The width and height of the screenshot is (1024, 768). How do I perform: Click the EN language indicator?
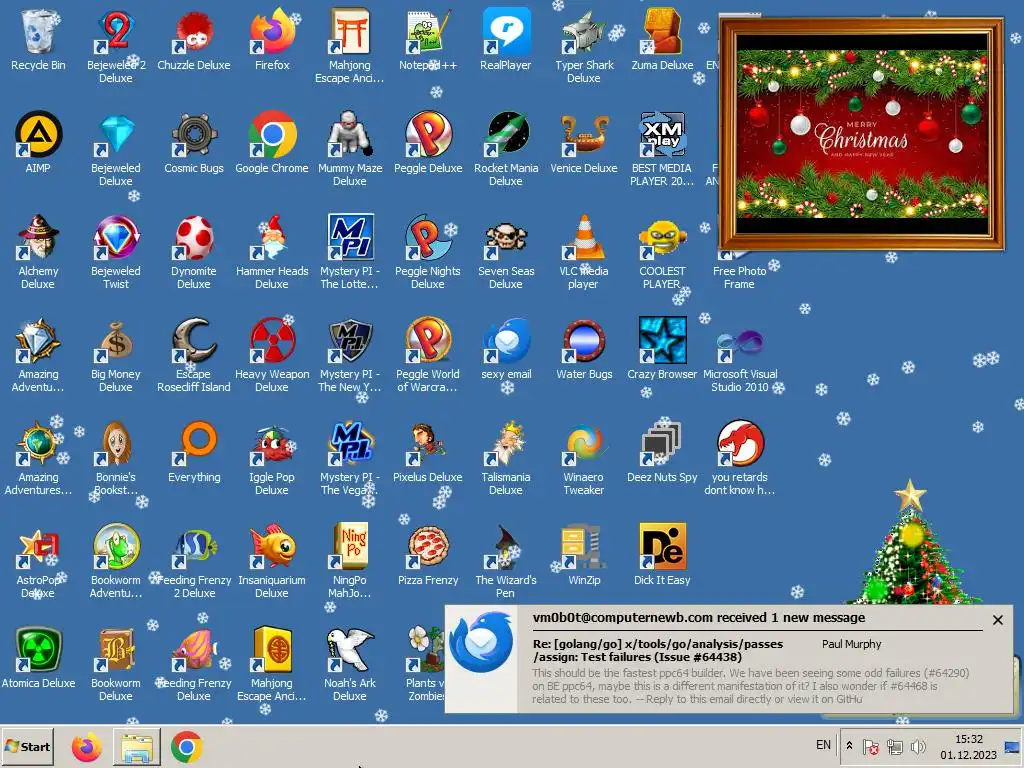pyautogui.click(x=824, y=745)
